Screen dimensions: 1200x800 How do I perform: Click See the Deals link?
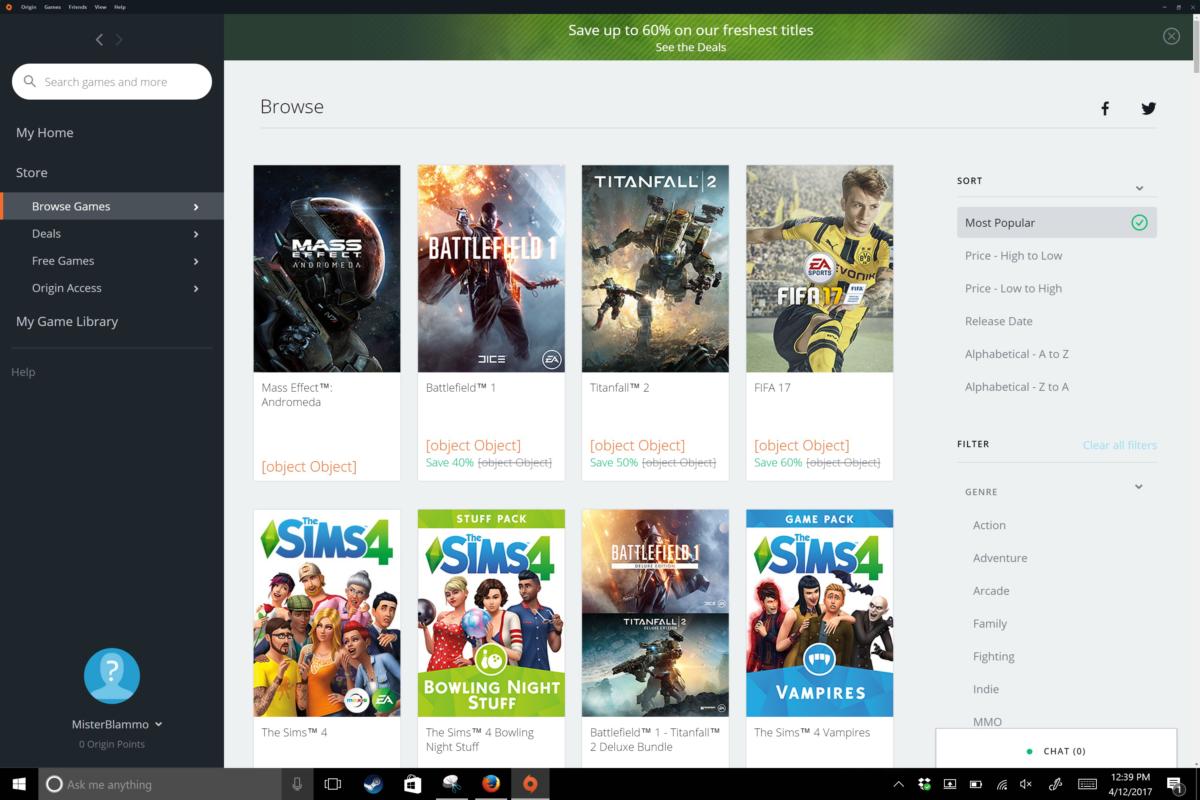point(691,47)
